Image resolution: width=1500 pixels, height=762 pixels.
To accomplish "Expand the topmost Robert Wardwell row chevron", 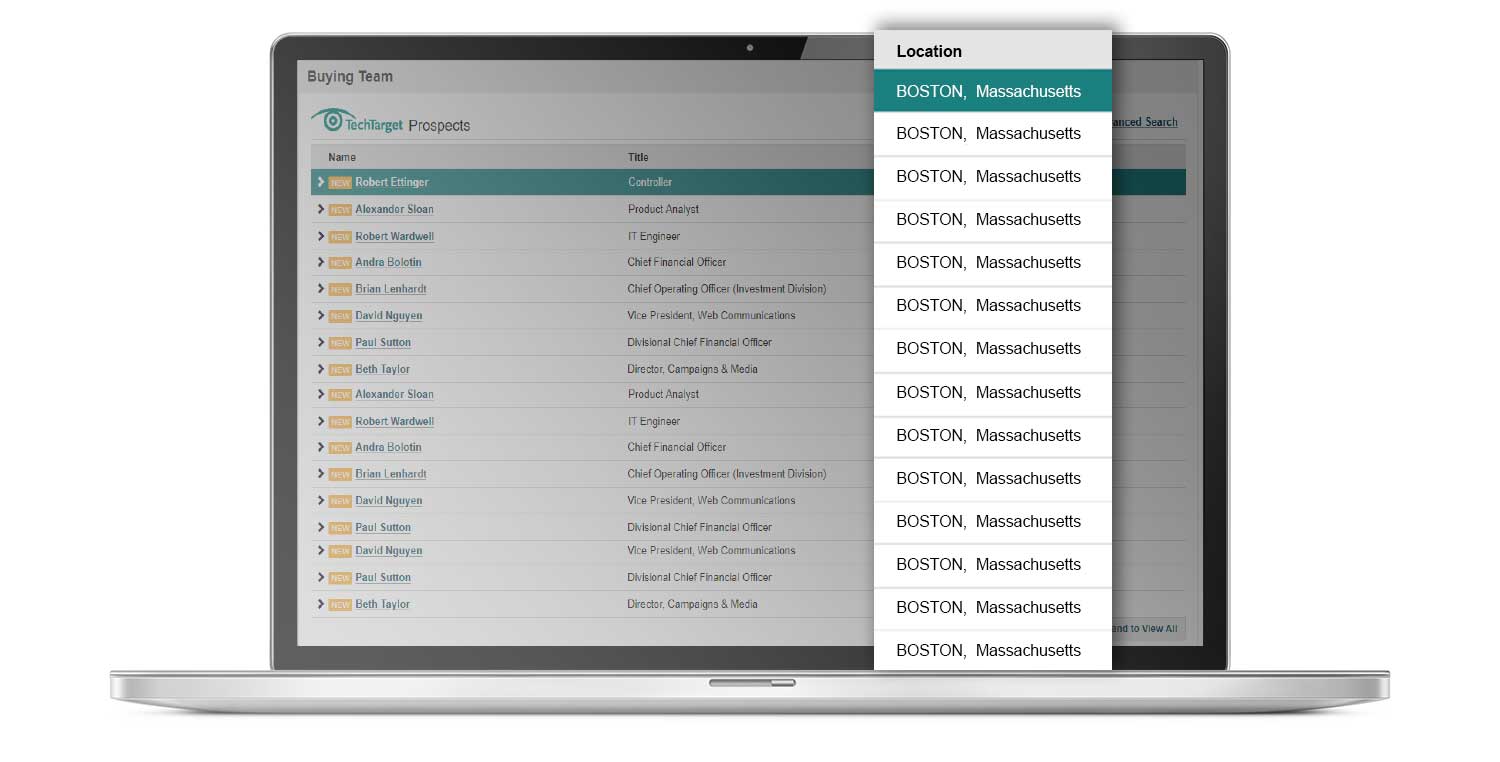I will [321, 236].
